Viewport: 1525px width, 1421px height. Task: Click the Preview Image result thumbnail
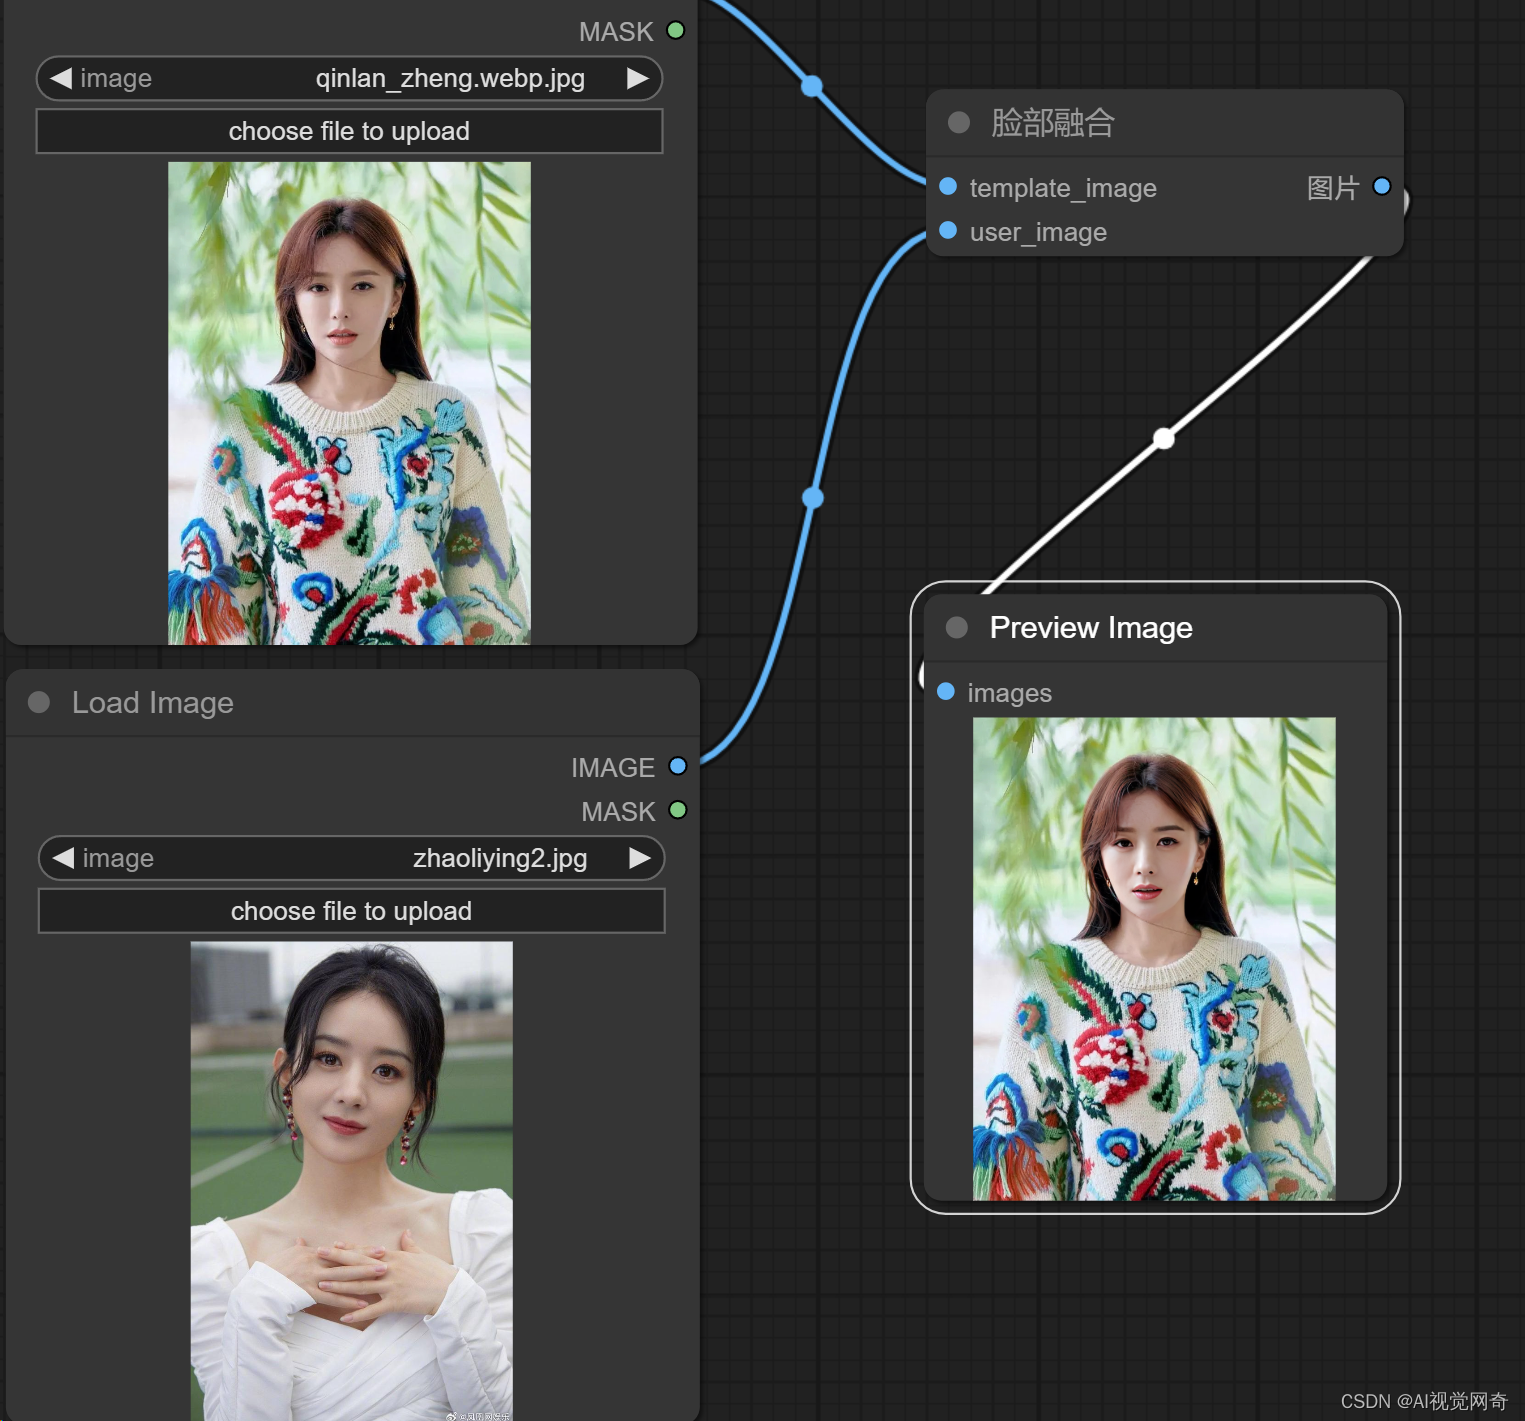[x=1154, y=958]
